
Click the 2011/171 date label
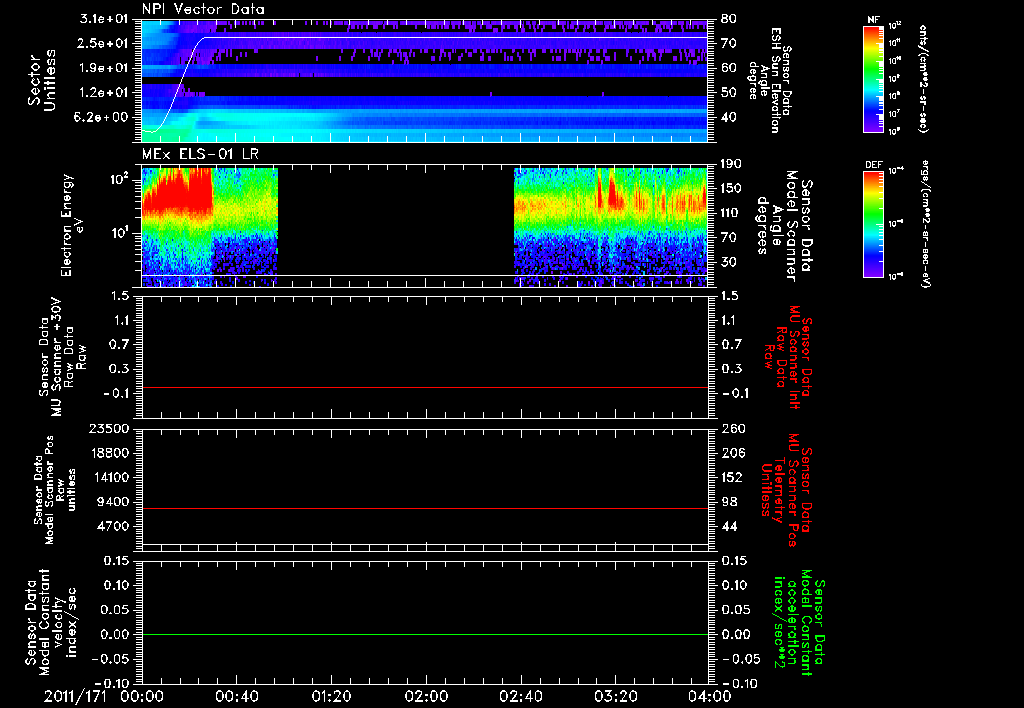point(74,696)
